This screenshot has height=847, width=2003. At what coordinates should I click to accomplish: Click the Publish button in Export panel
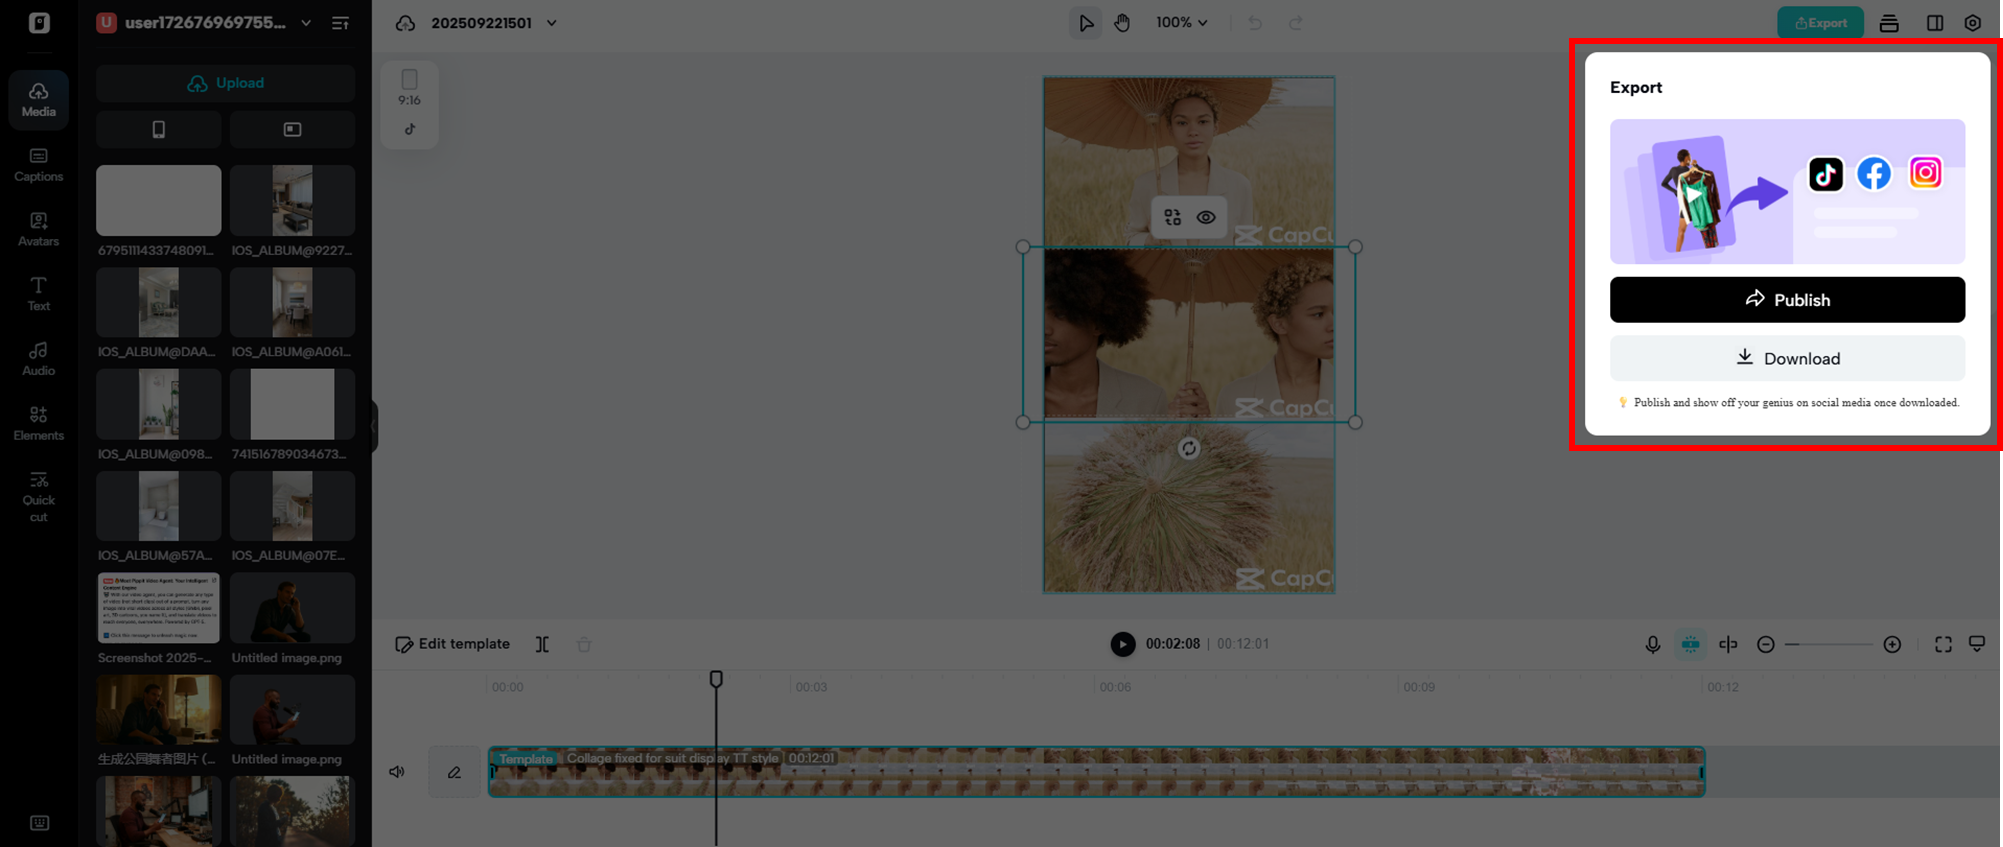click(1787, 300)
